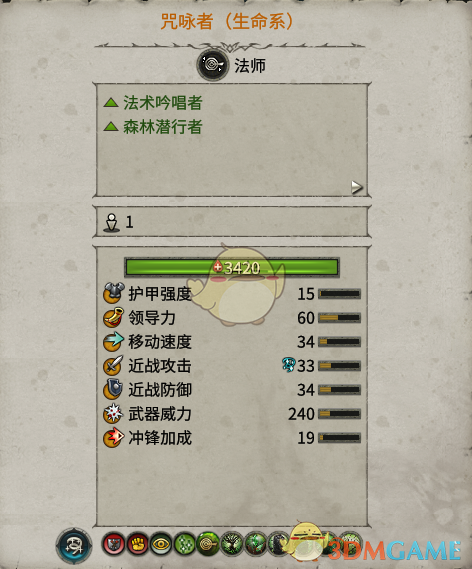Click the round caster icon beside 法师
472x569 pixels.
pyautogui.click(x=213, y=65)
